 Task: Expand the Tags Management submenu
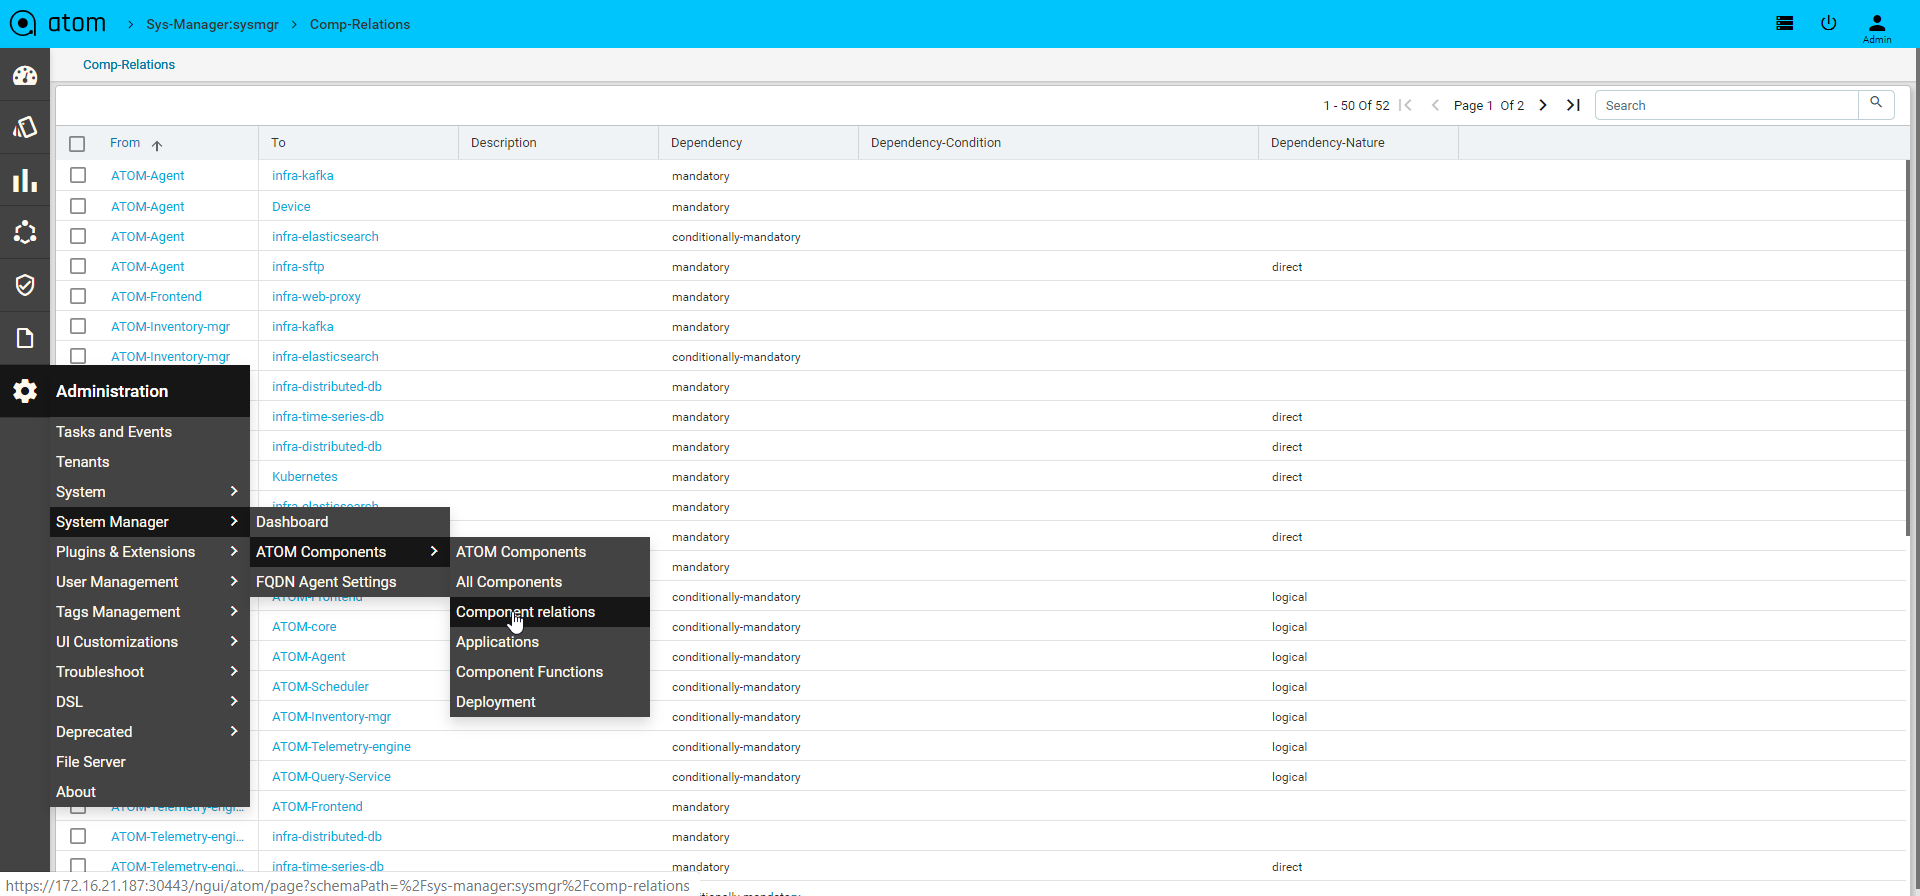click(150, 612)
